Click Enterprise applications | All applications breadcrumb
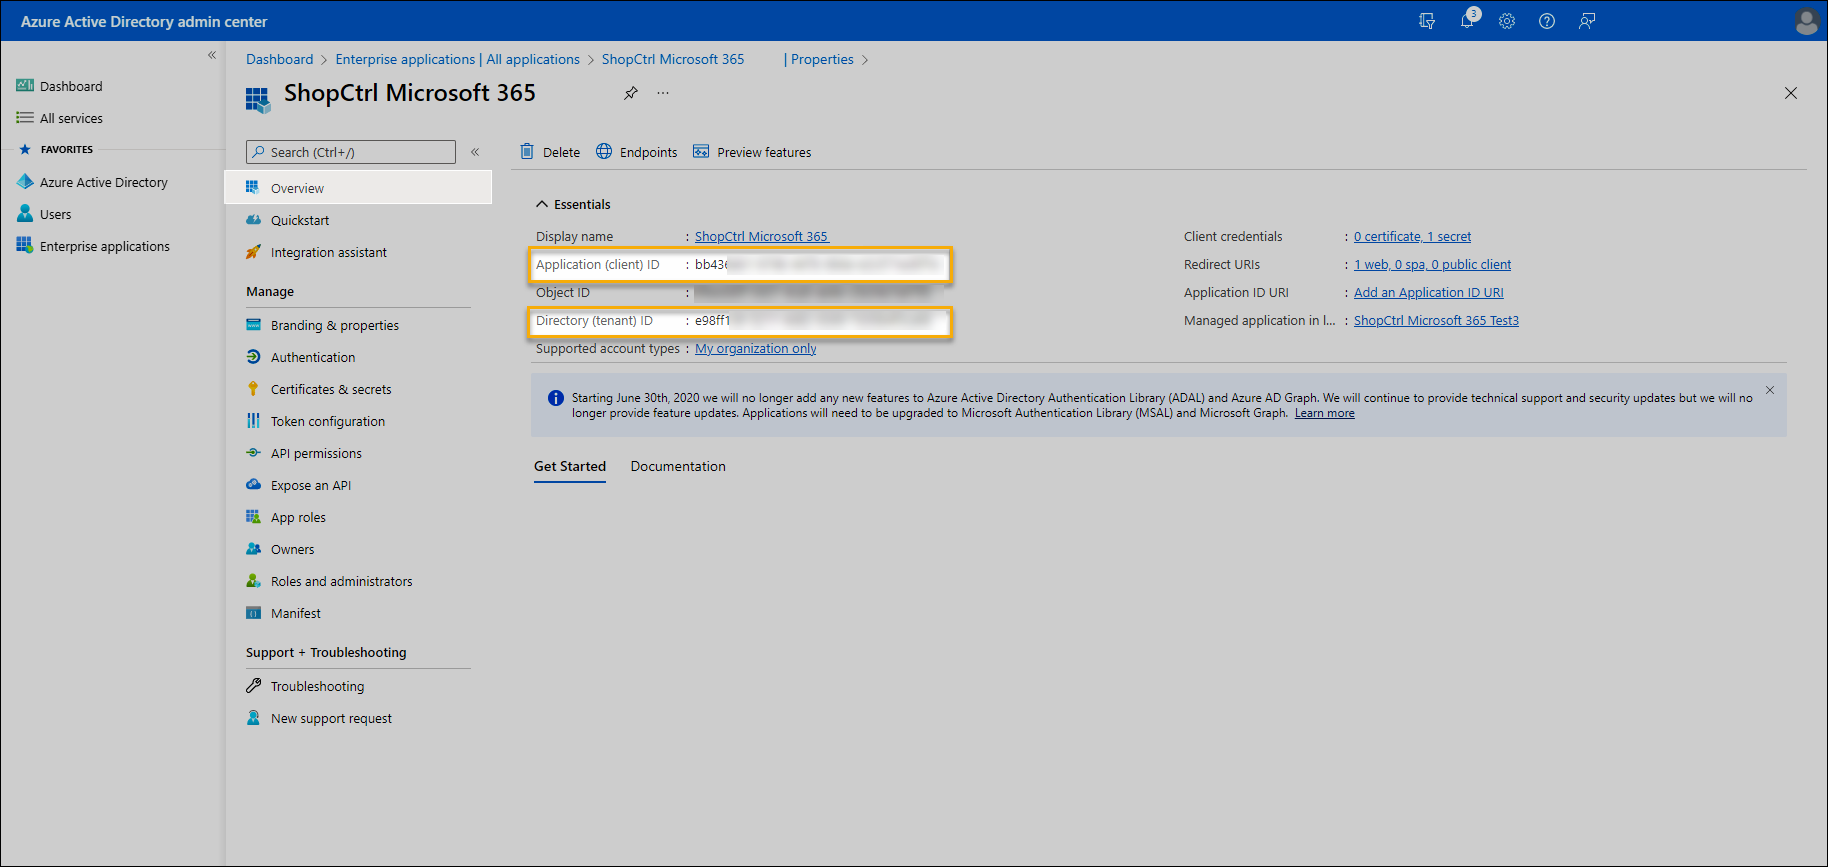Image resolution: width=1828 pixels, height=867 pixels. (457, 59)
